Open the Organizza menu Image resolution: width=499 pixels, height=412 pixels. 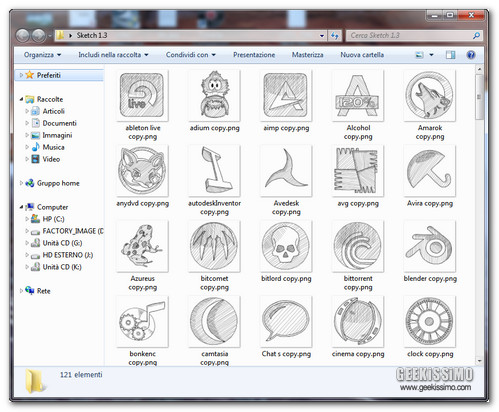pyautogui.click(x=42, y=55)
